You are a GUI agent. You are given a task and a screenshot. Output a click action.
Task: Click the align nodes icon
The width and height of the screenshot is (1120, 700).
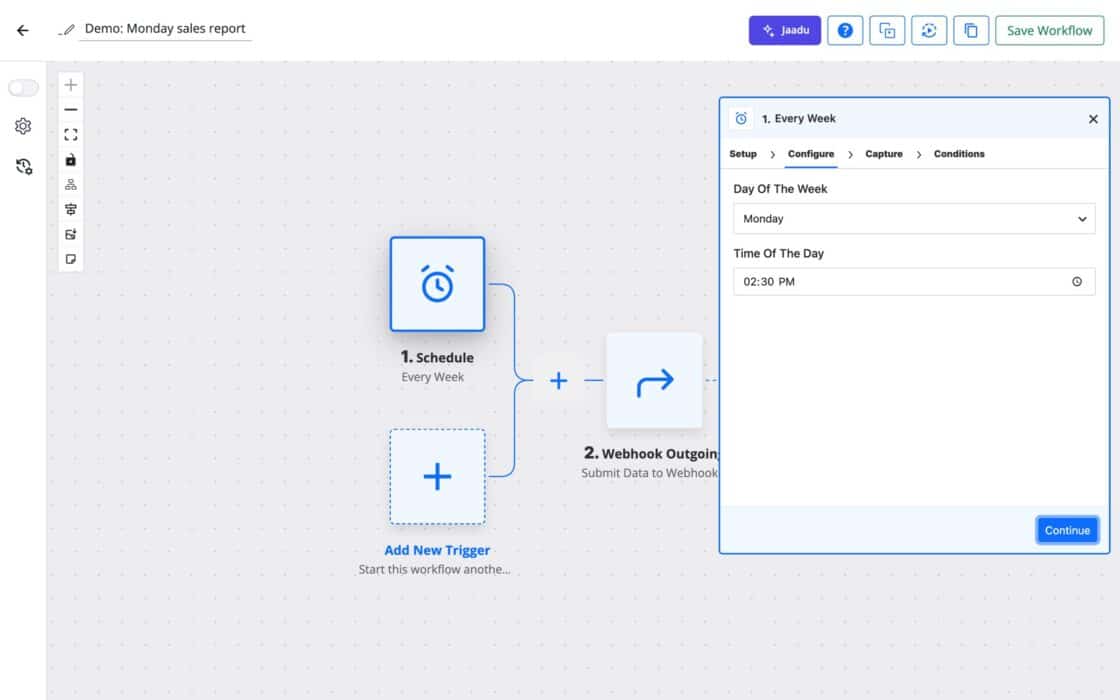(71, 209)
